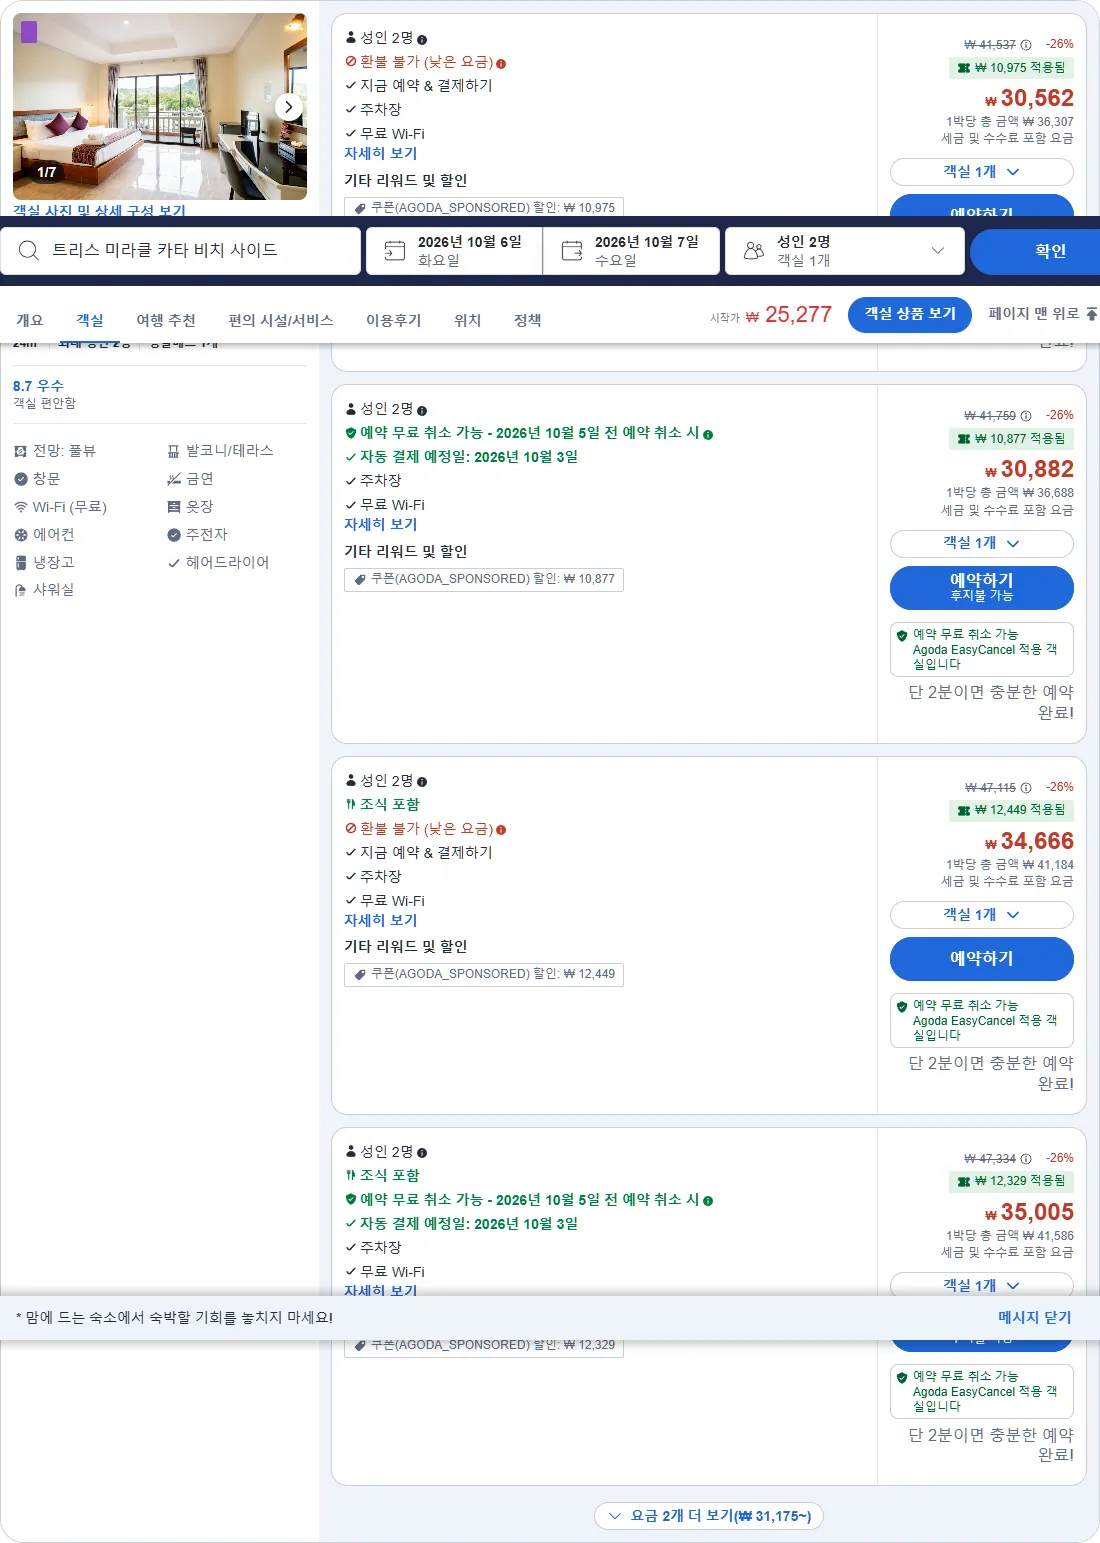This screenshot has width=1100, height=1543.
Task: Open check-out date 2026년 10월 7일 picker
Action: tap(631, 250)
